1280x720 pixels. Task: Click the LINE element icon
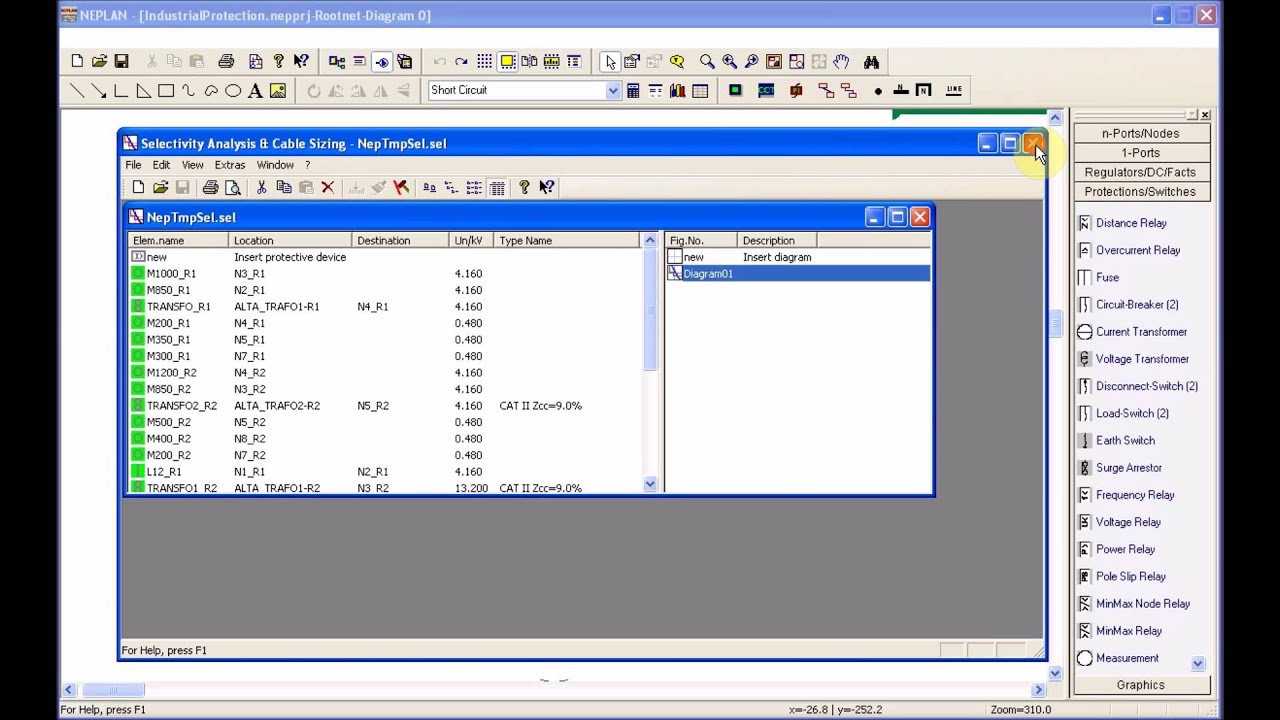[954, 91]
